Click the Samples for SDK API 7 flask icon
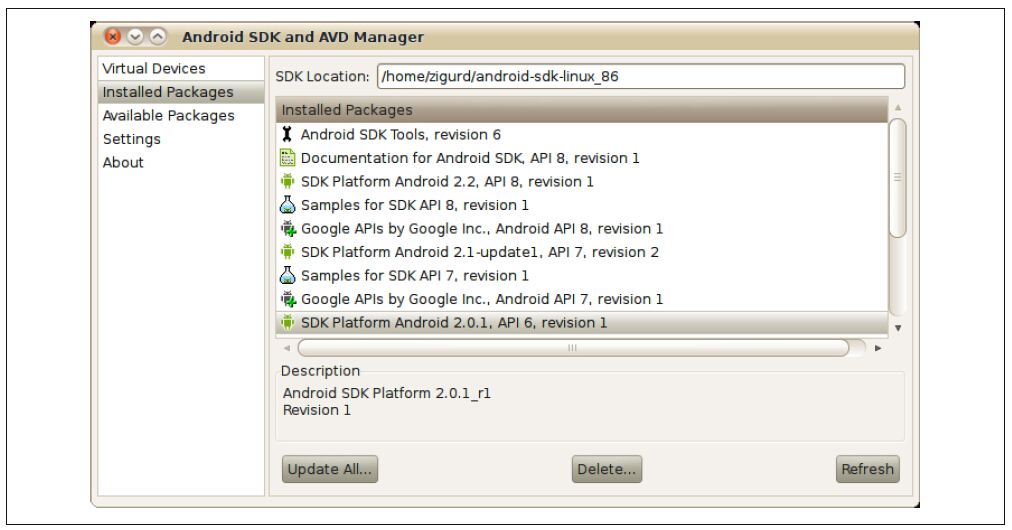This screenshot has width=1012, height=530. click(287, 275)
